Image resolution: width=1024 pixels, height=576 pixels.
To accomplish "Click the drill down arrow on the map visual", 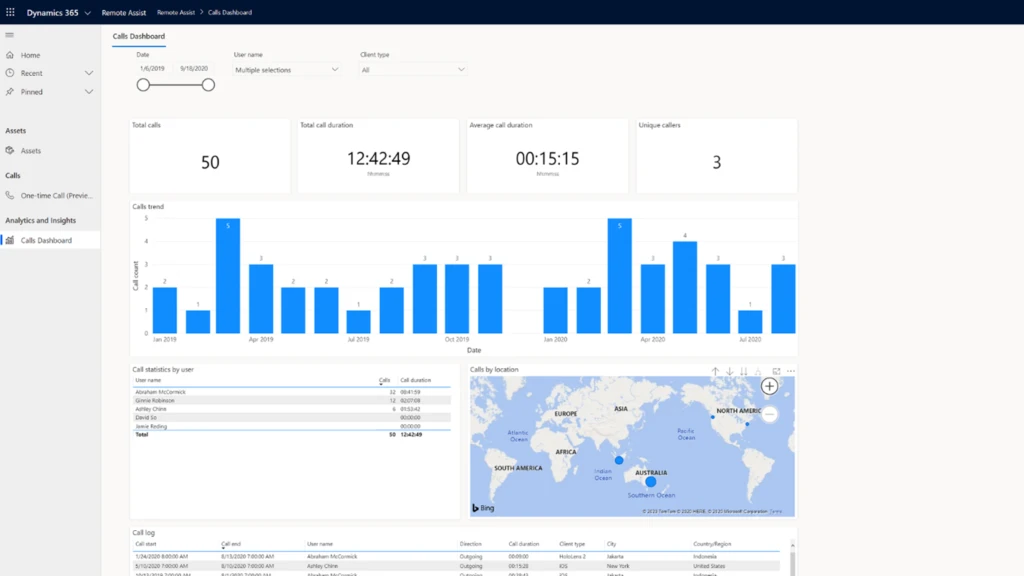I will 729,371.
